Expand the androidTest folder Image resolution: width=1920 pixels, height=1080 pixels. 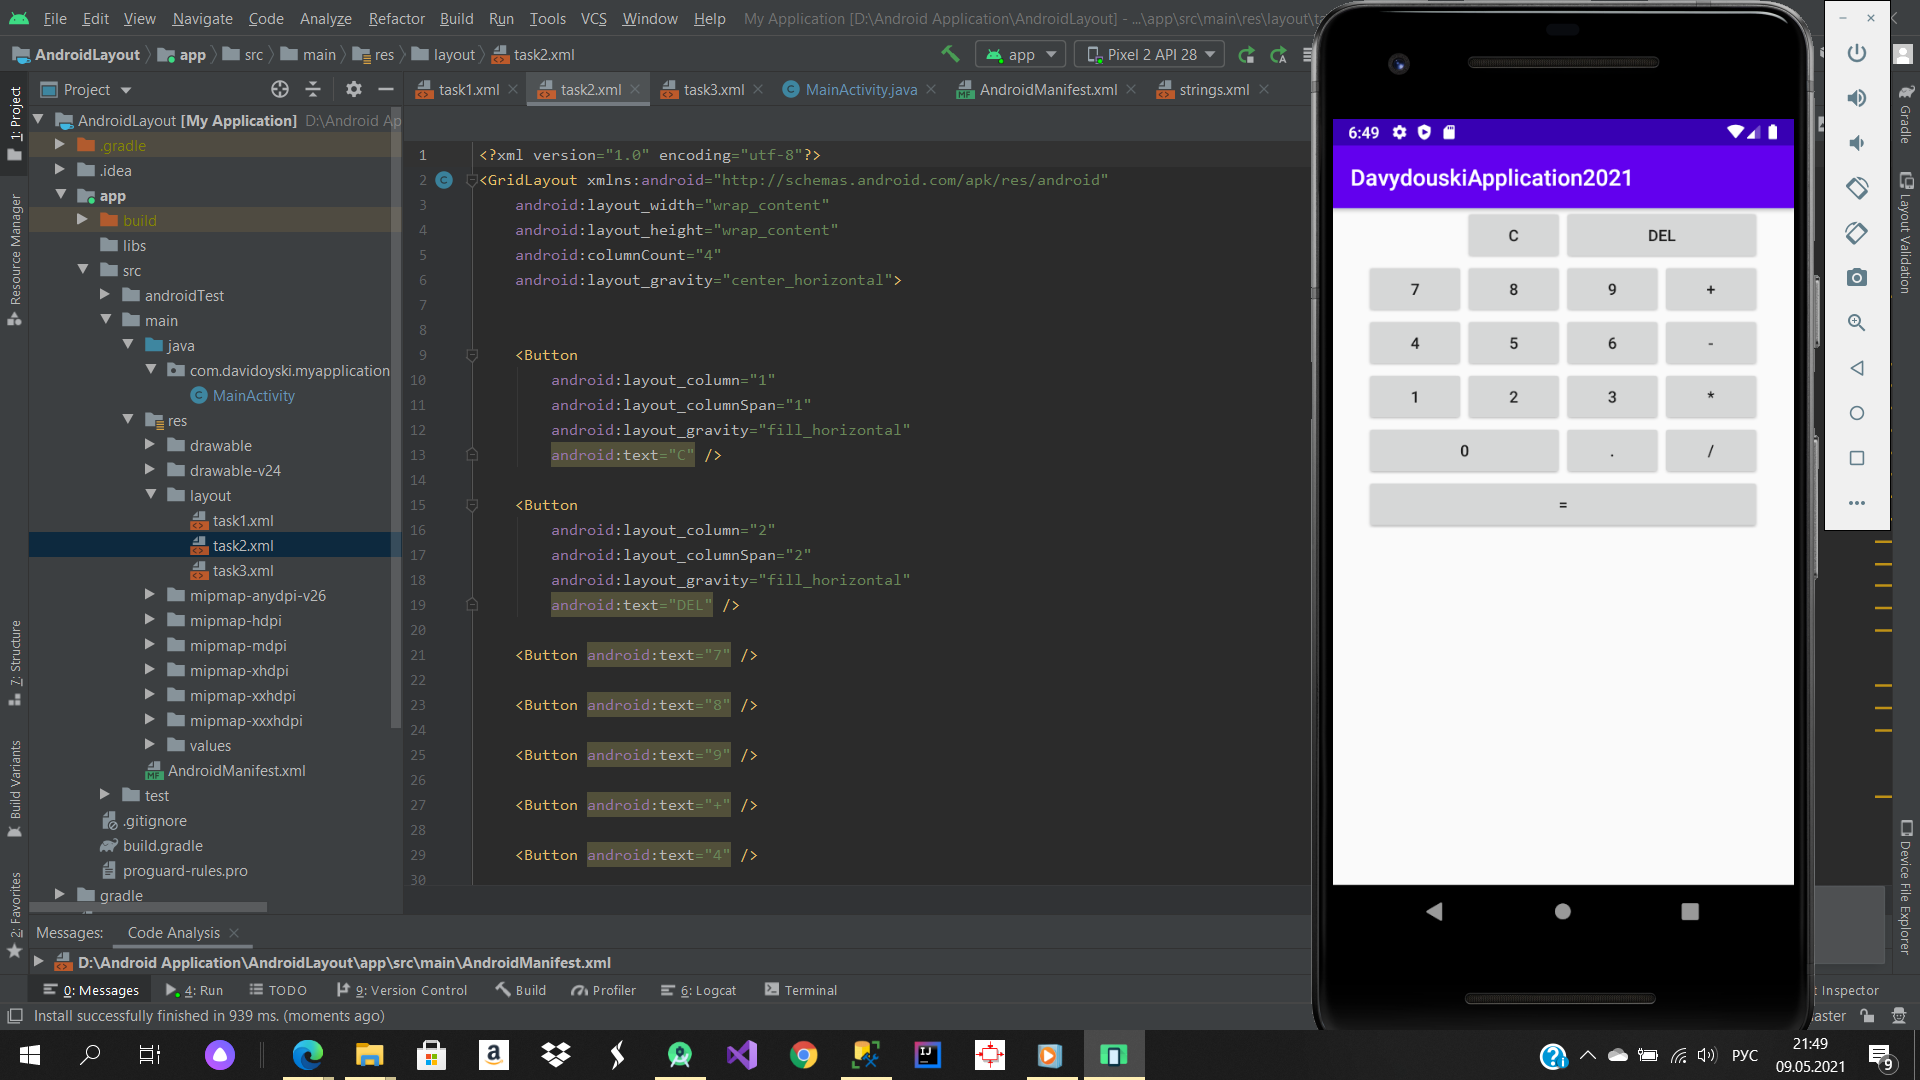point(105,295)
